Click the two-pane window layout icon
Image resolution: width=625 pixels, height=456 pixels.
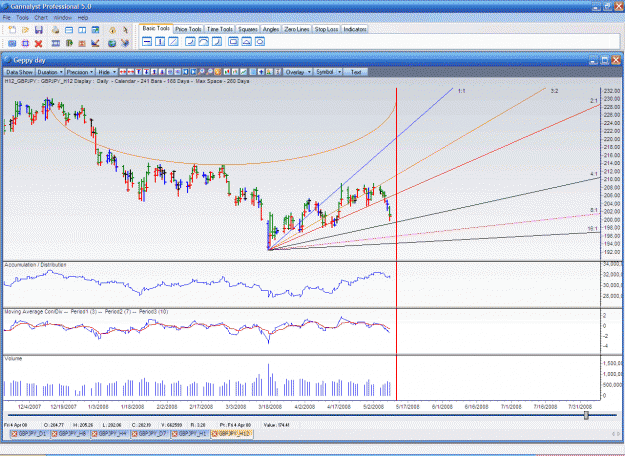[82, 30]
